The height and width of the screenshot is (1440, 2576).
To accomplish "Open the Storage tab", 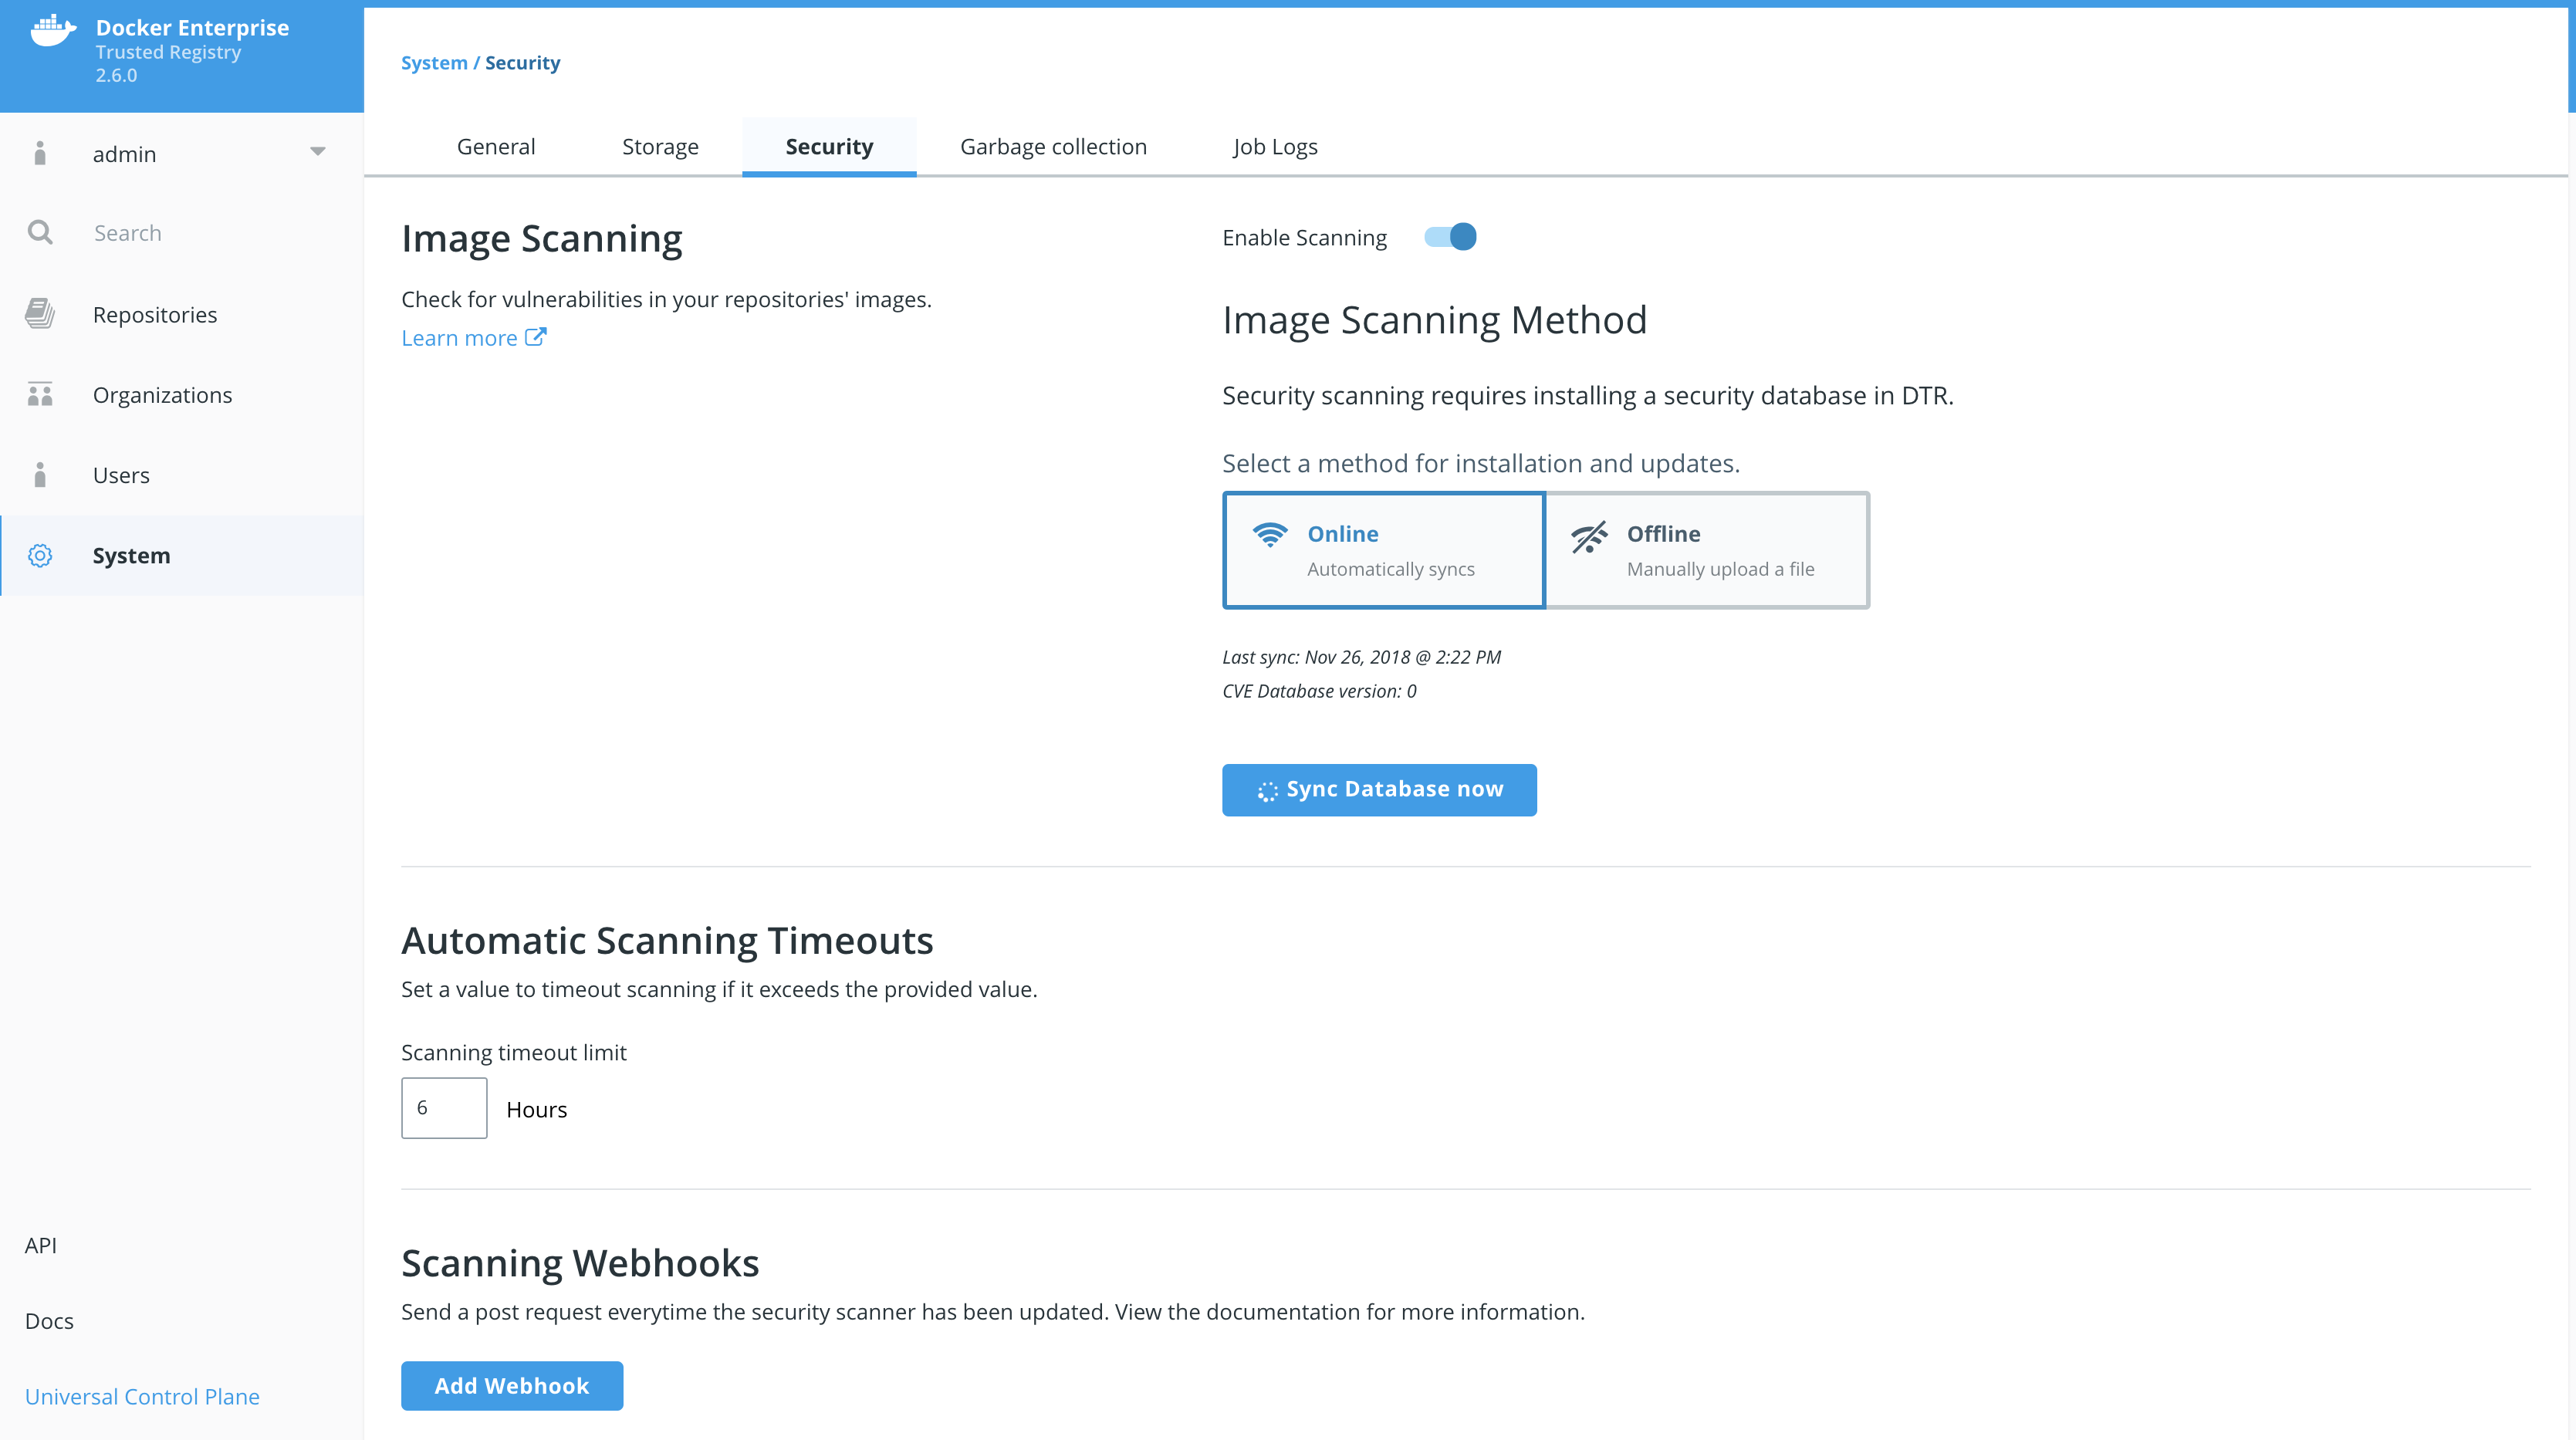I will (660, 146).
